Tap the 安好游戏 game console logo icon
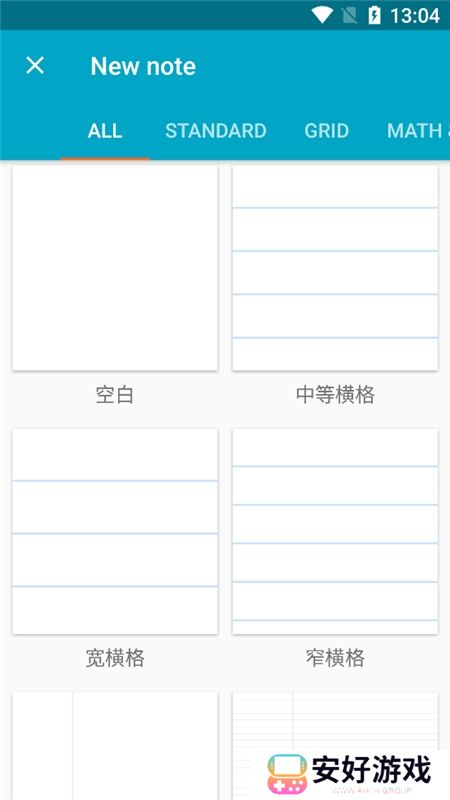 tap(287, 774)
